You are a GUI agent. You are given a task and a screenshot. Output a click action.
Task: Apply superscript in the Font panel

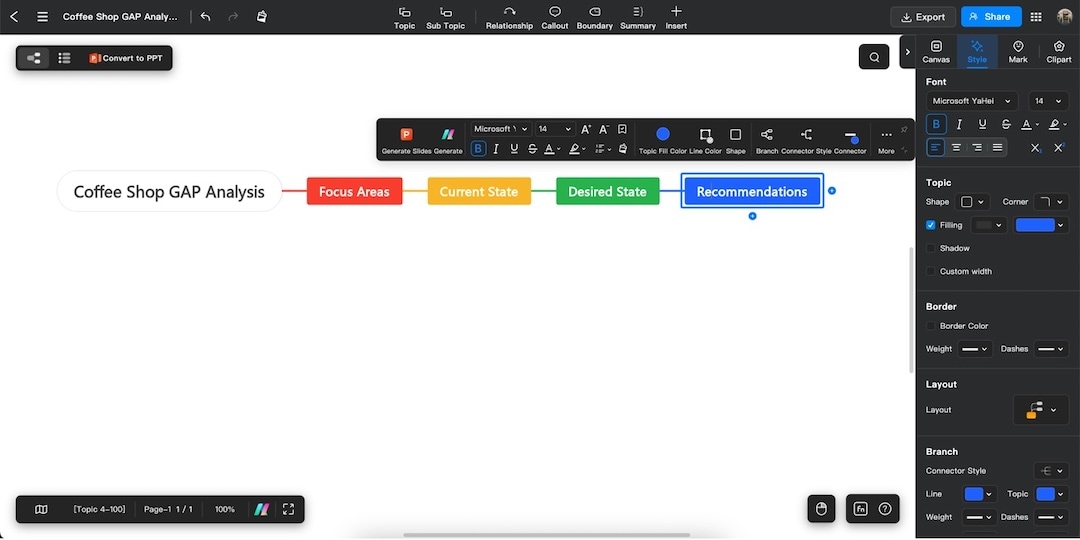point(1059,147)
